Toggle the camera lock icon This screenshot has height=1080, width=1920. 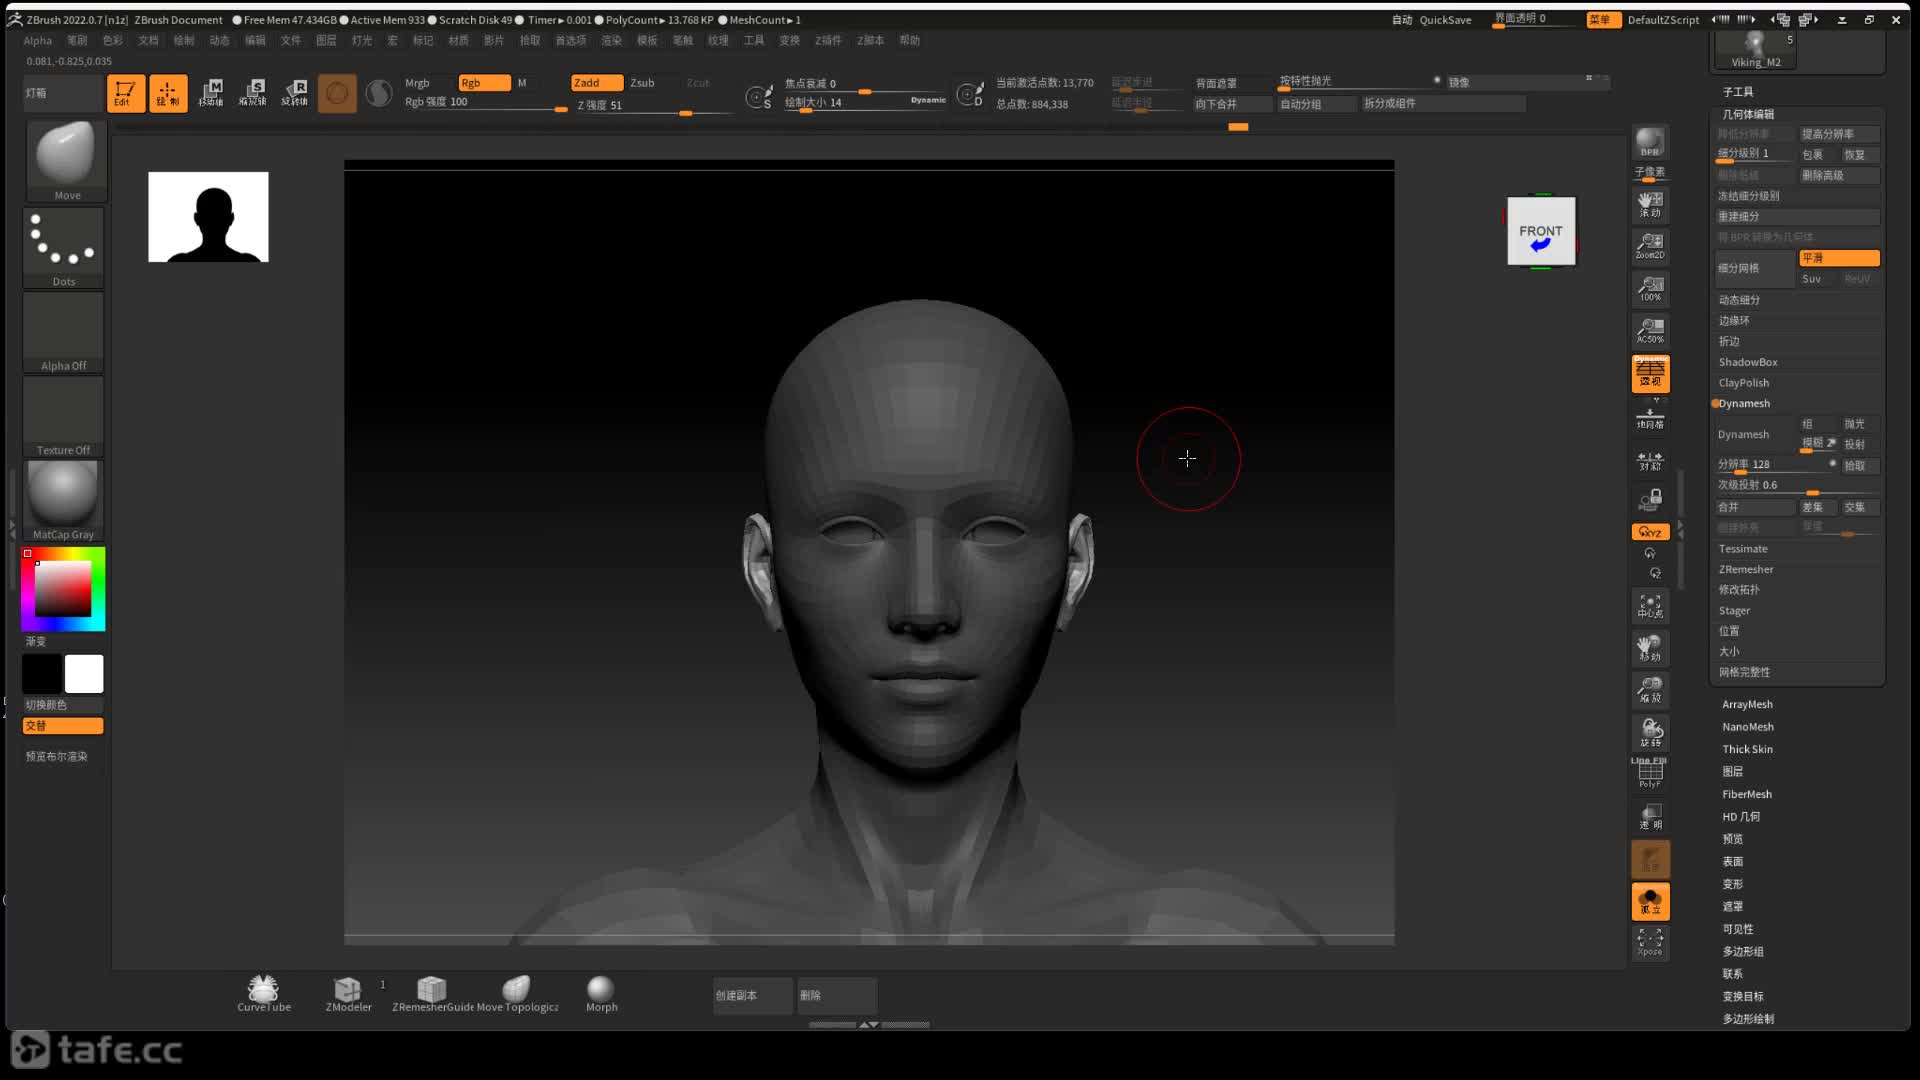pyautogui.click(x=1650, y=499)
